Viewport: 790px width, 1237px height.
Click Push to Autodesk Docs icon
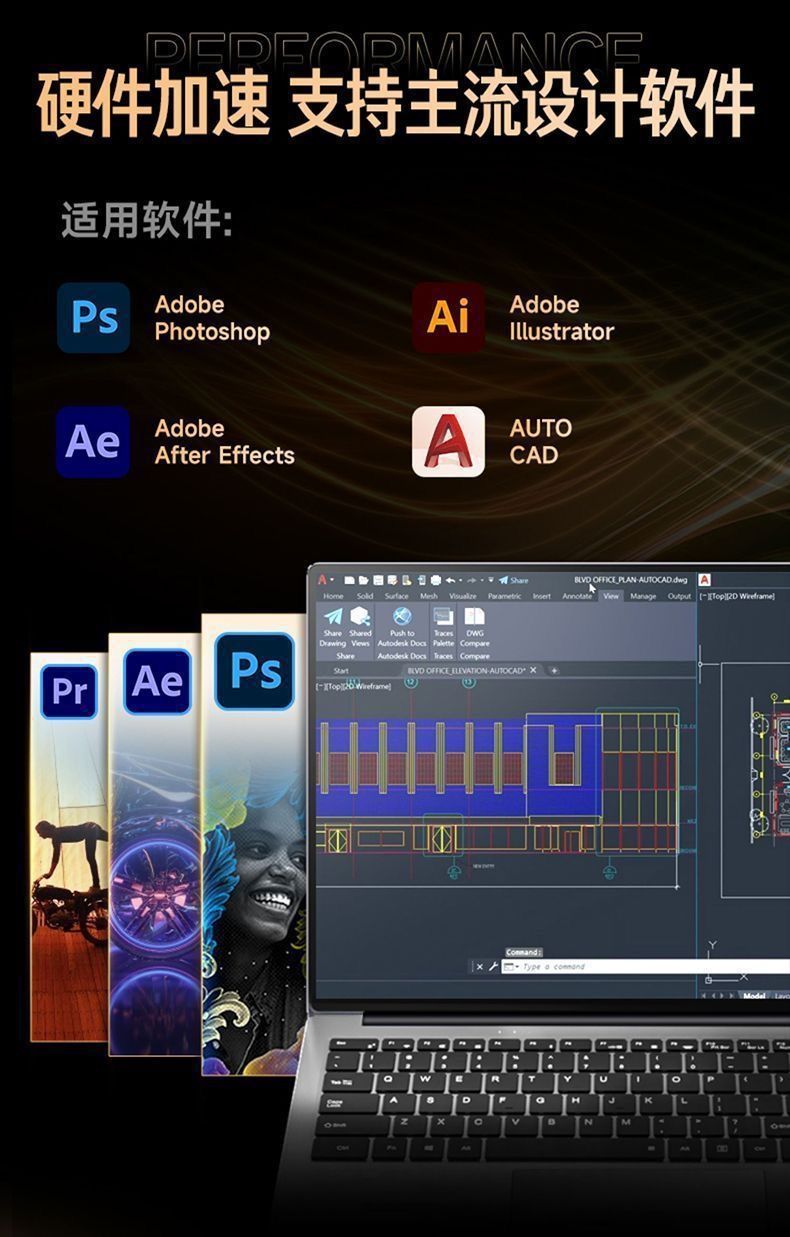tap(402, 616)
